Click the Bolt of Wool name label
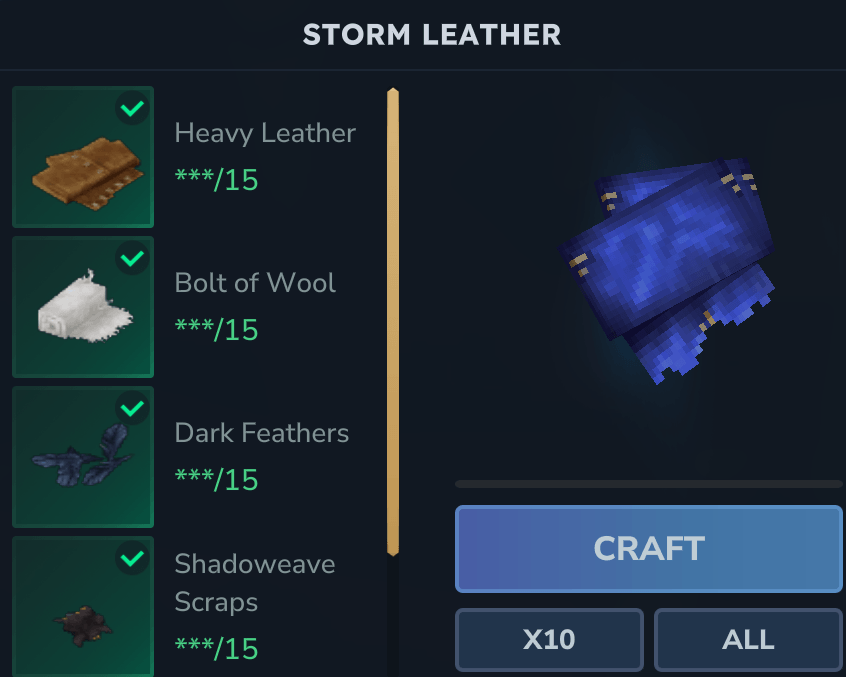The width and height of the screenshot is (846, 677). click(x=255, y=283)
